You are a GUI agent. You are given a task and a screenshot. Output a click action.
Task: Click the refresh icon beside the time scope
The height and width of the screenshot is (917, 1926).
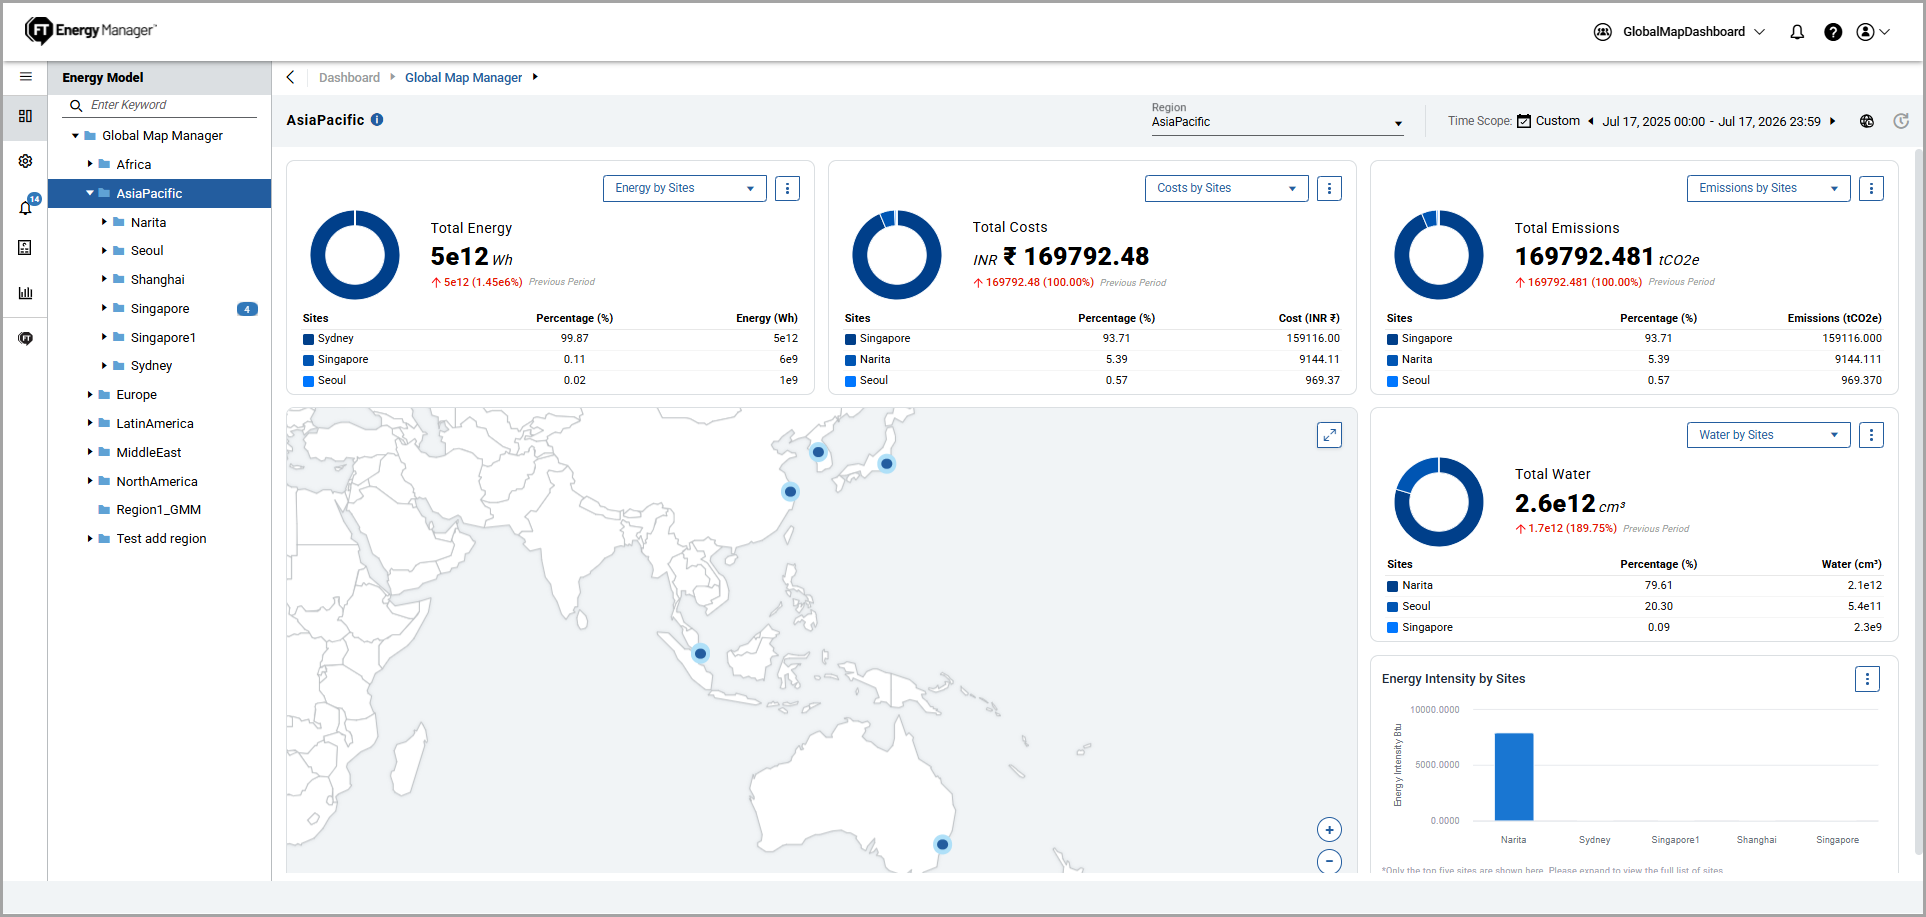tap(1901, 121)
